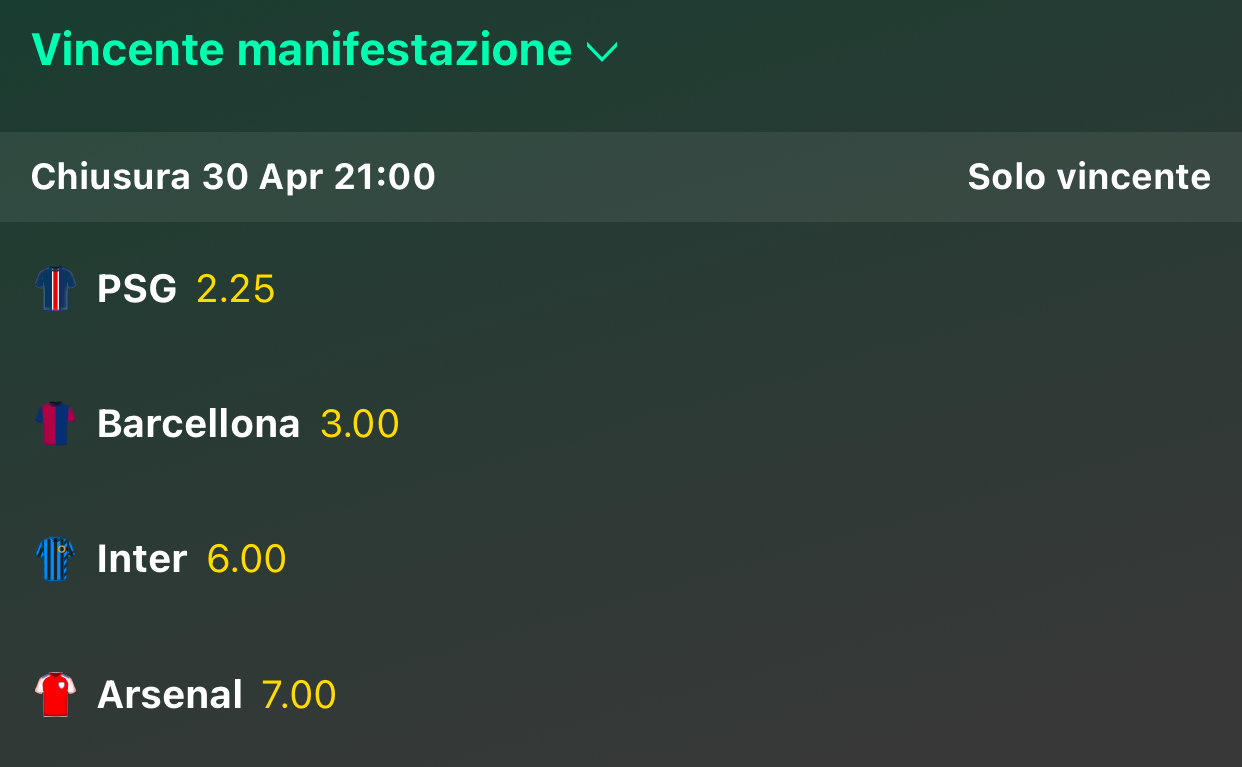1242x767 pixels.
Task: Open the Vincente manifestazione market dropdown
Action: 301,49
